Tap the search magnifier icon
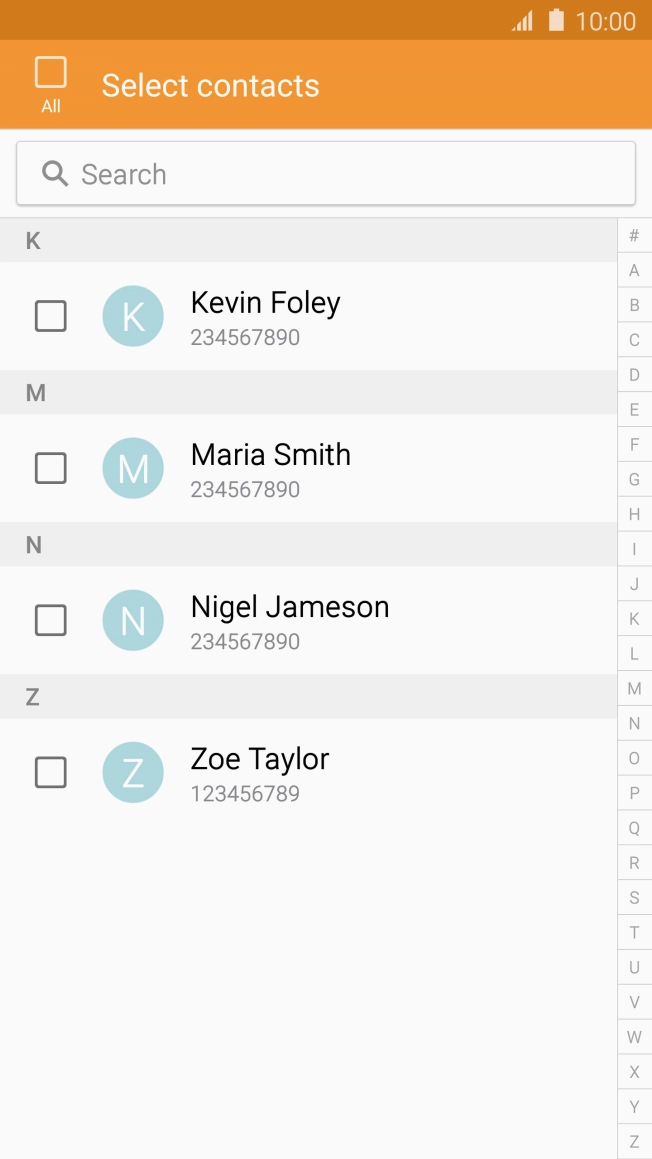 [55, 174]
